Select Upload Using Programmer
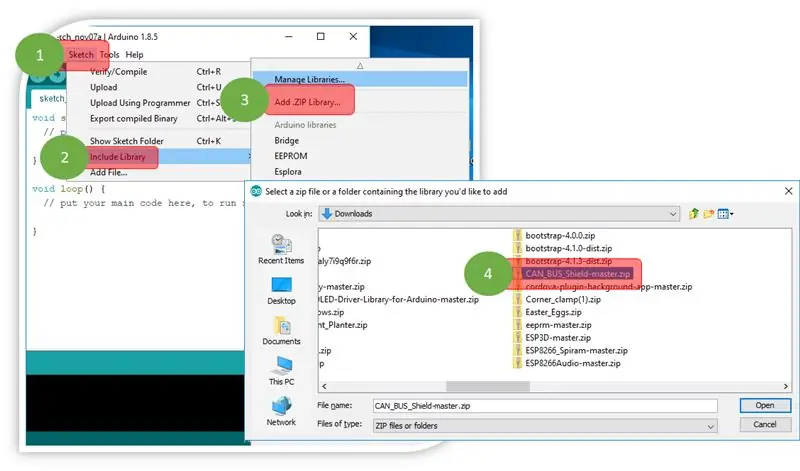The image size is (800, 471). click(x=140, y=103)
